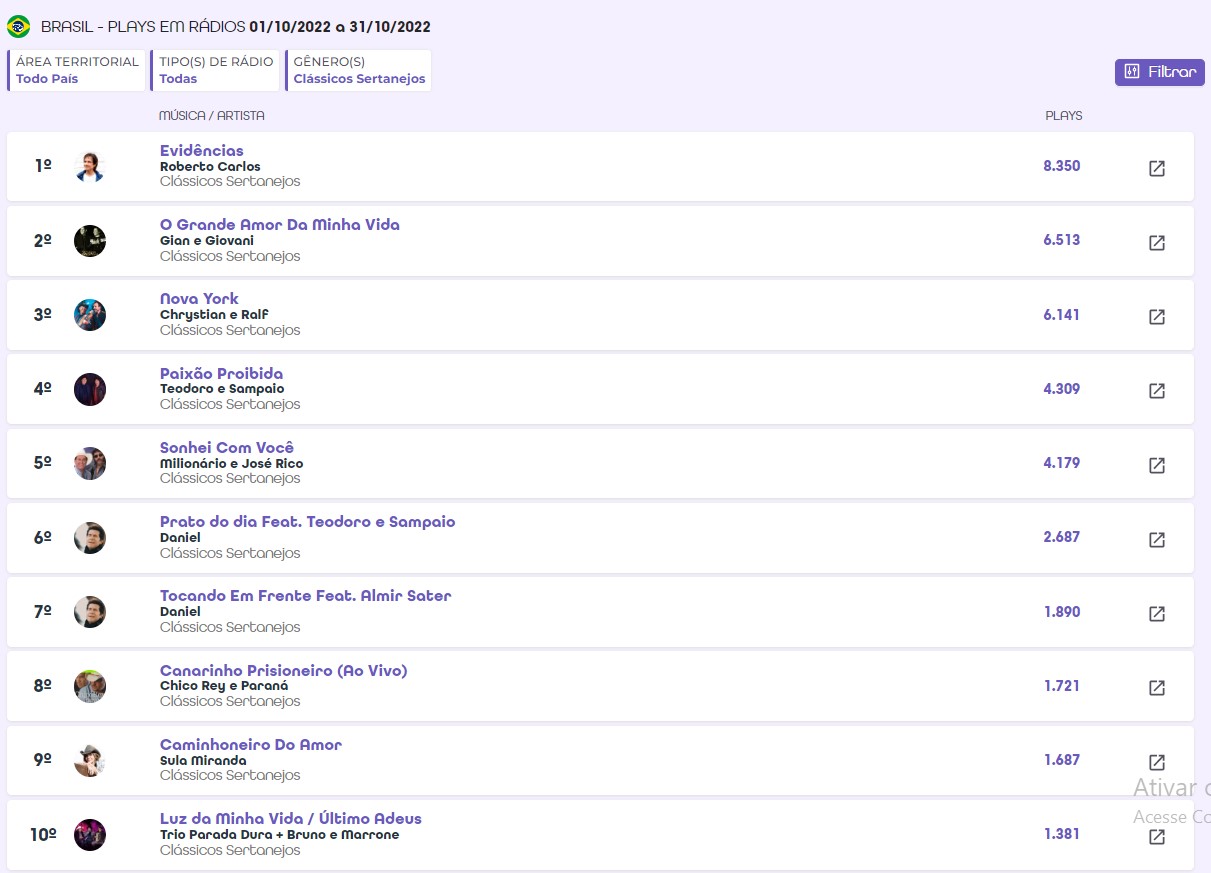Open Tocando Em Frente Feat. Almir Sater
This screenshot has width=1211, height=873.
[306, 596]
